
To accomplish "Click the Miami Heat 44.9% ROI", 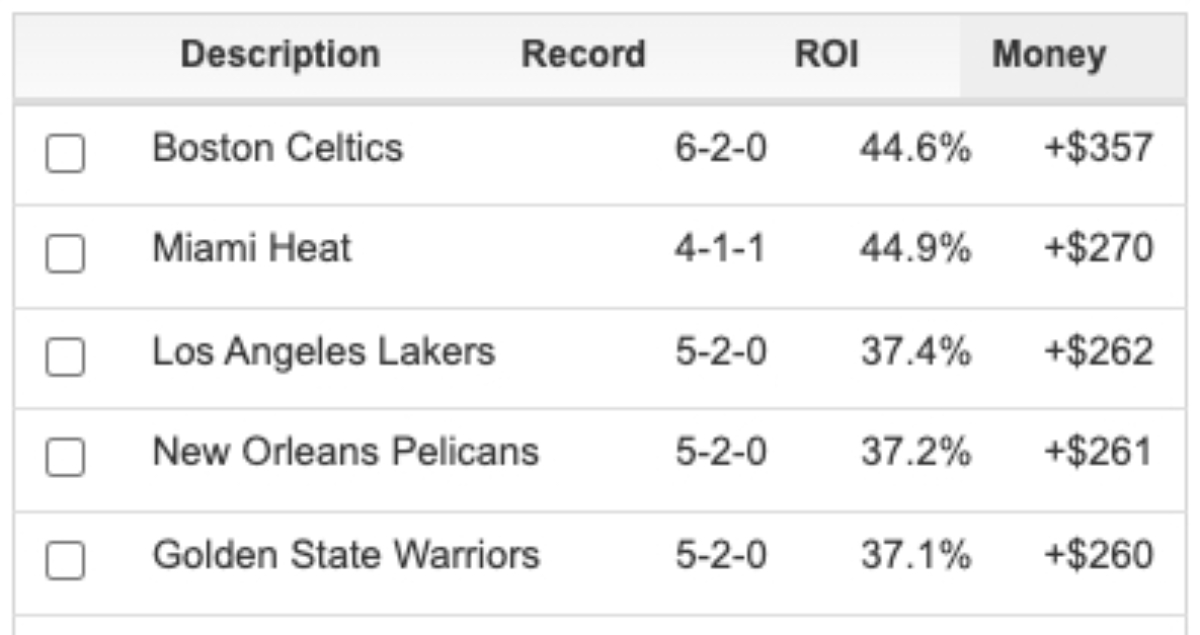I will [915, 249].
